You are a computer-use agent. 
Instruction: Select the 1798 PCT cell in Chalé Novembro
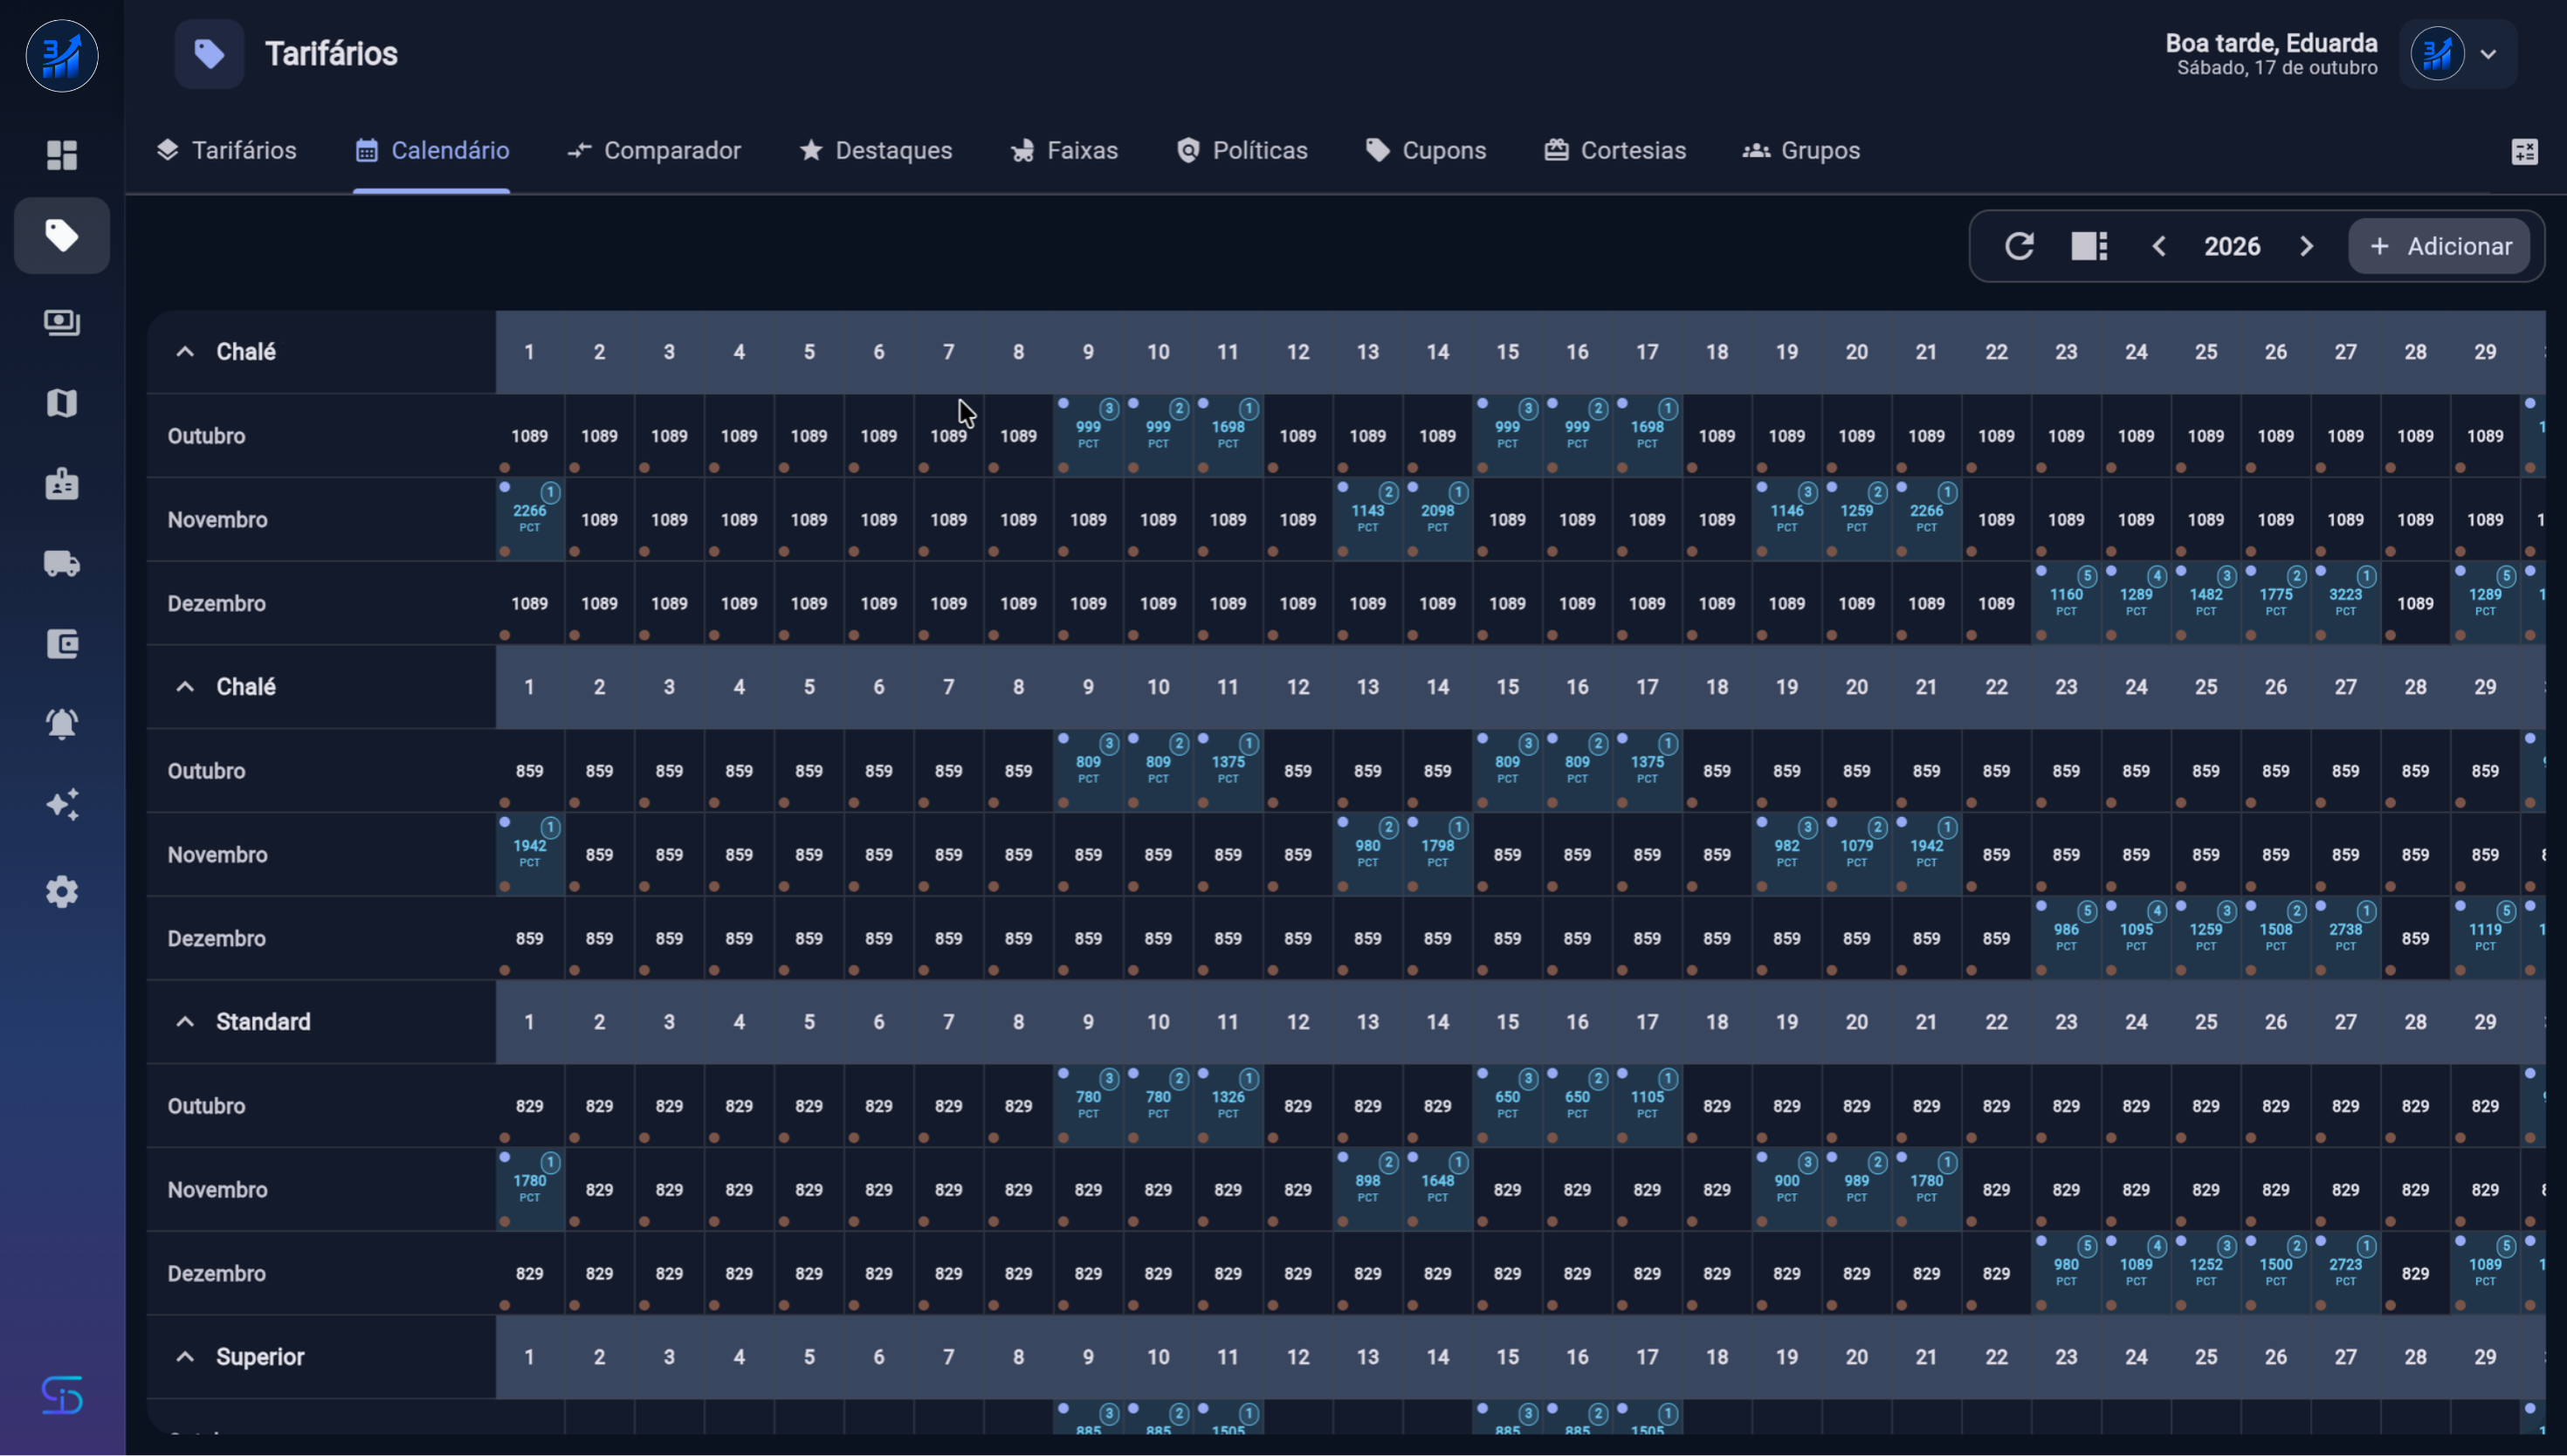pos(1437,854)
